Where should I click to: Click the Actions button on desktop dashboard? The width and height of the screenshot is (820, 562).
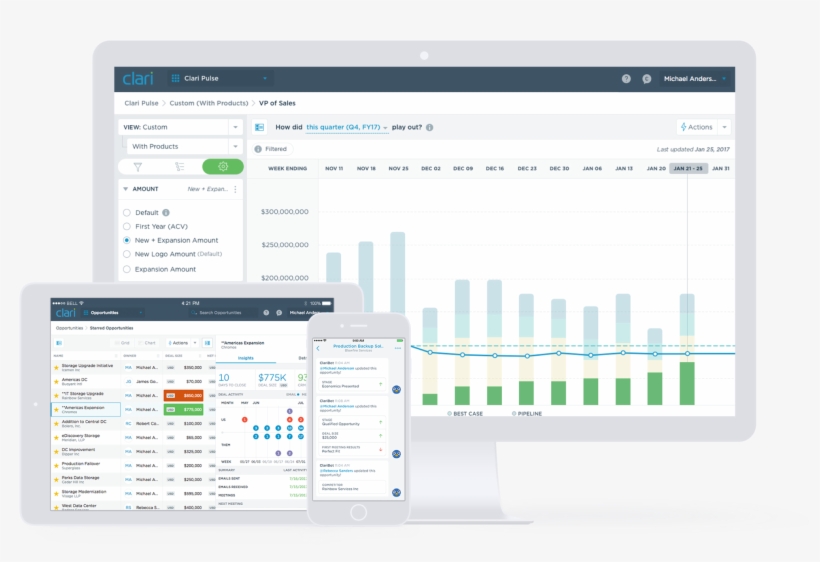(x=703, y=127)
